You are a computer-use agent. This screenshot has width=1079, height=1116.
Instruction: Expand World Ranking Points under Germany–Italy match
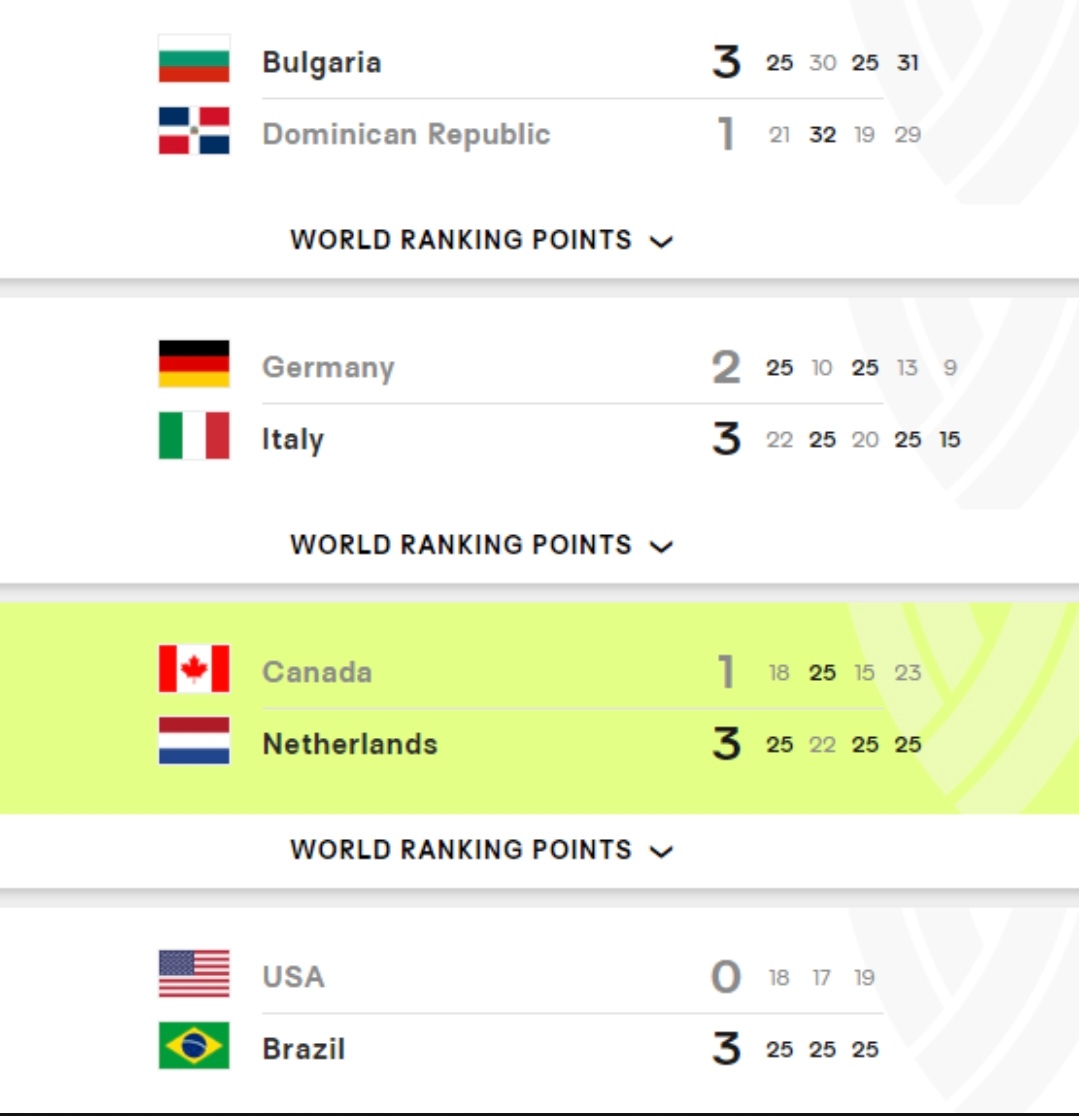tap(481, 545)
